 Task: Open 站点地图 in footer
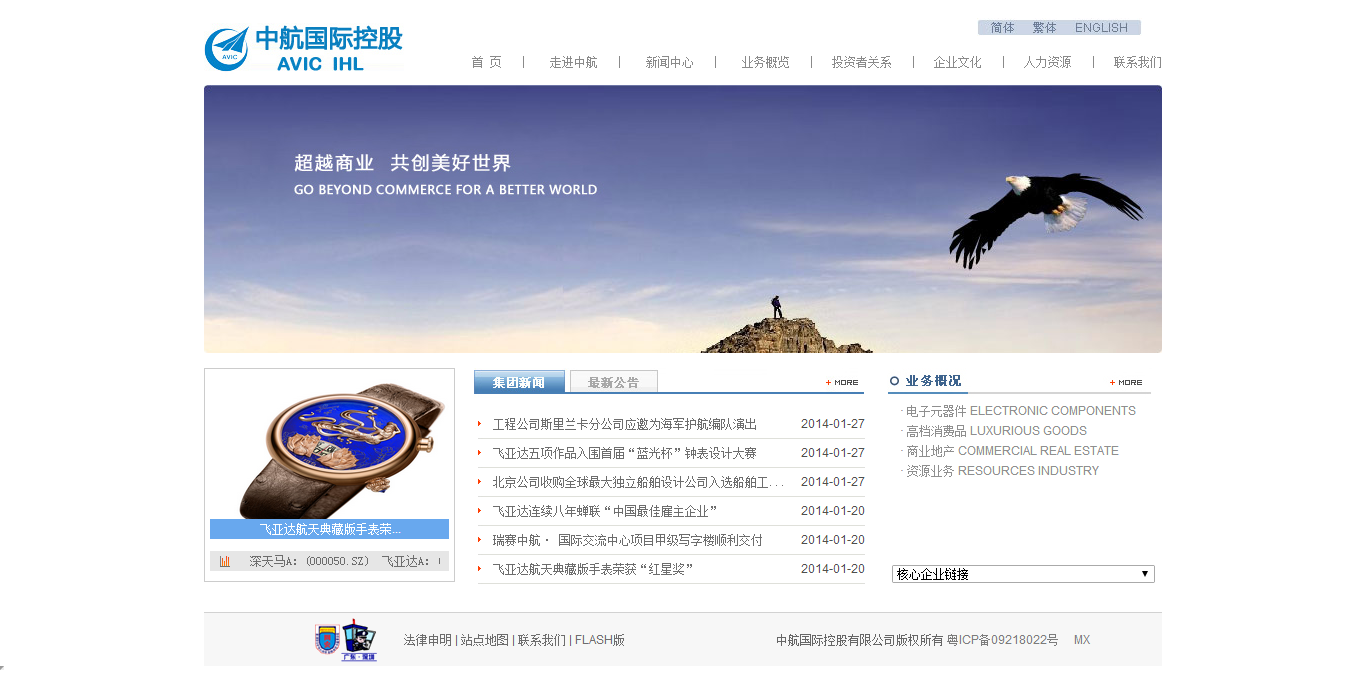coord(485,640)
